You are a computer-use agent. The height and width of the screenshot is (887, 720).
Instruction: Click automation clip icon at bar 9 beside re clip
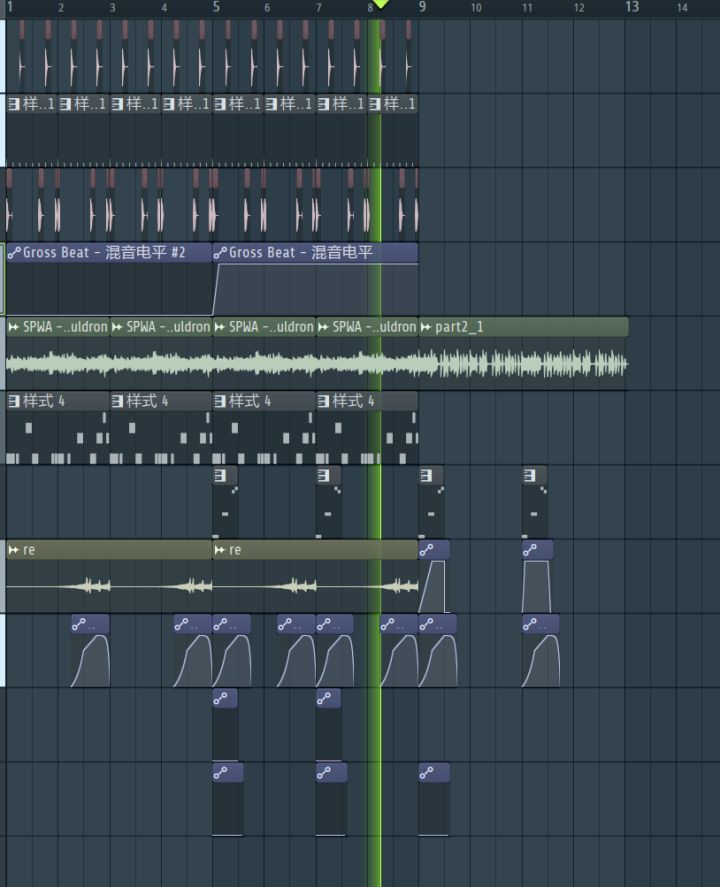point(426,550)
